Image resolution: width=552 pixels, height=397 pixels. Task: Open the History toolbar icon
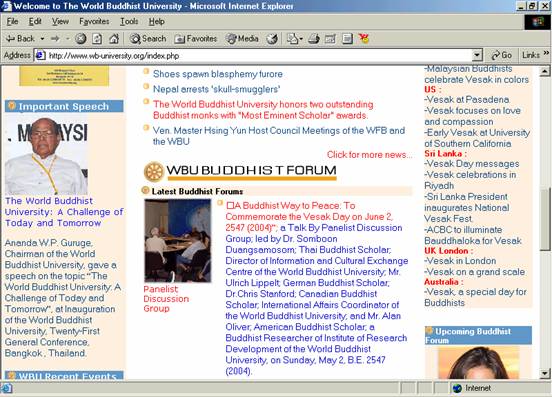click(272, 39)
